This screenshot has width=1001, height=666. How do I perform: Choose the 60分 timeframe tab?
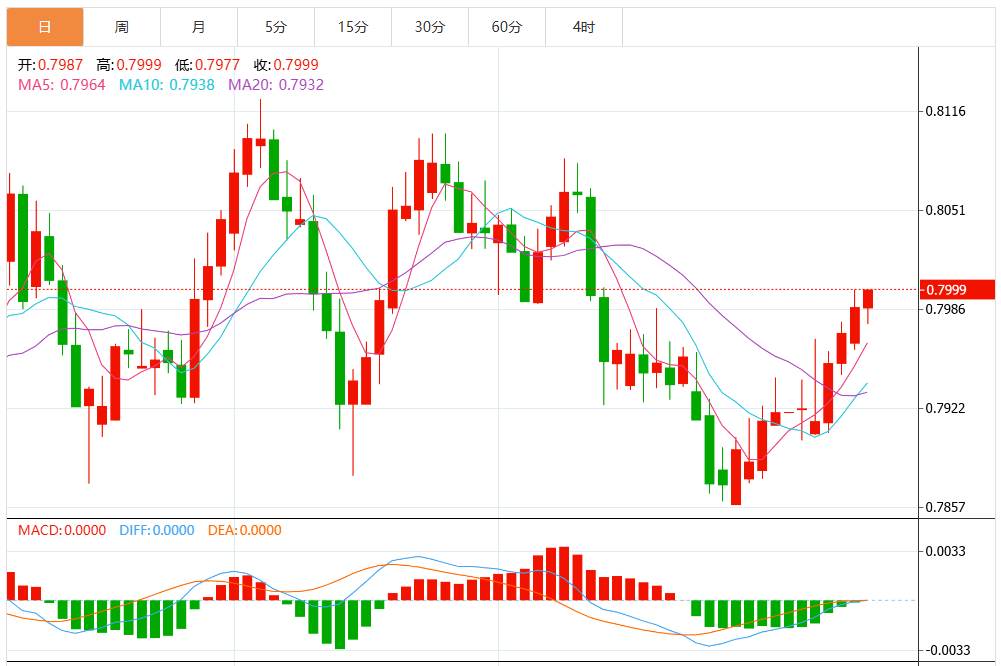(506, 27)
